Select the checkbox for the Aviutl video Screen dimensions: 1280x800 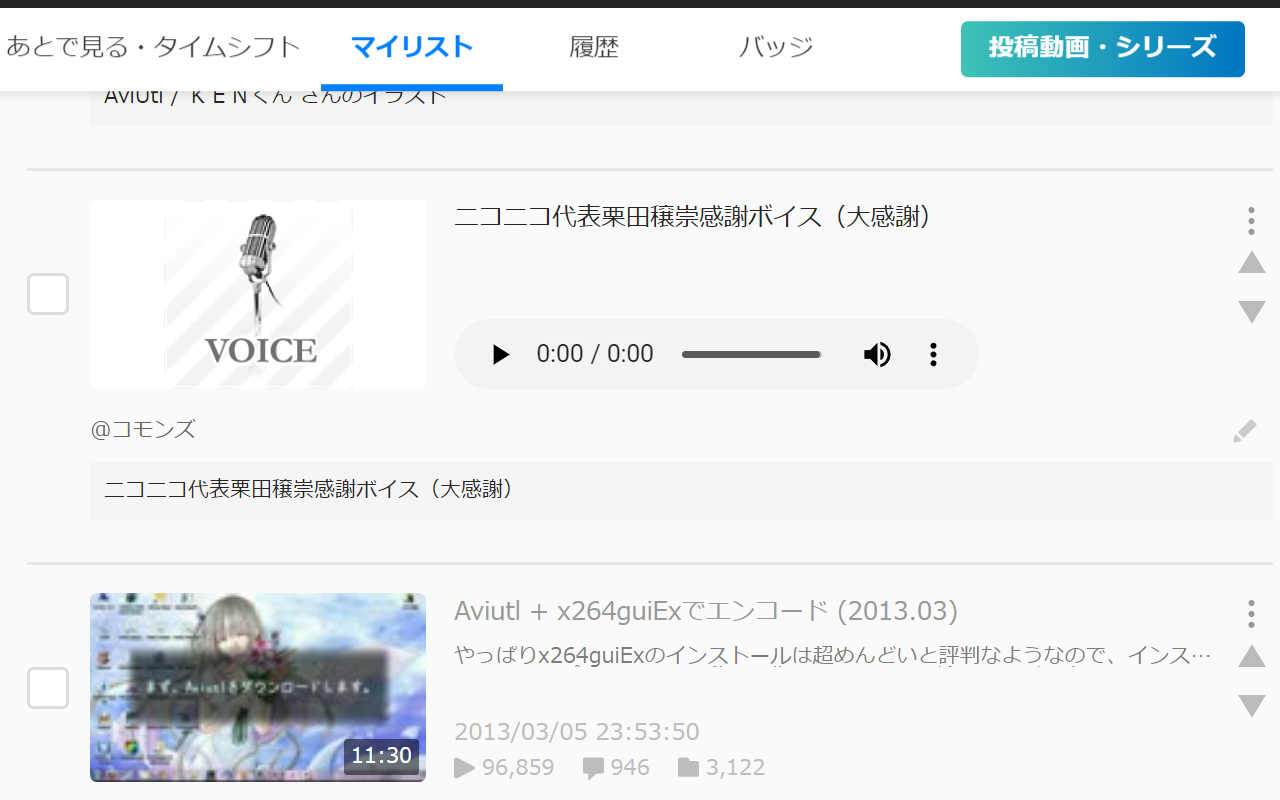click(x=47, y=687)
